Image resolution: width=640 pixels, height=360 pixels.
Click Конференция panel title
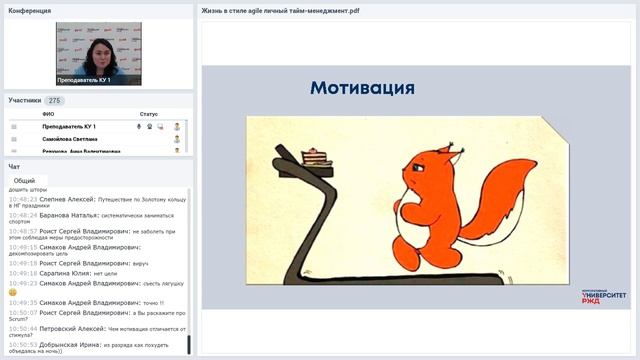30,11
